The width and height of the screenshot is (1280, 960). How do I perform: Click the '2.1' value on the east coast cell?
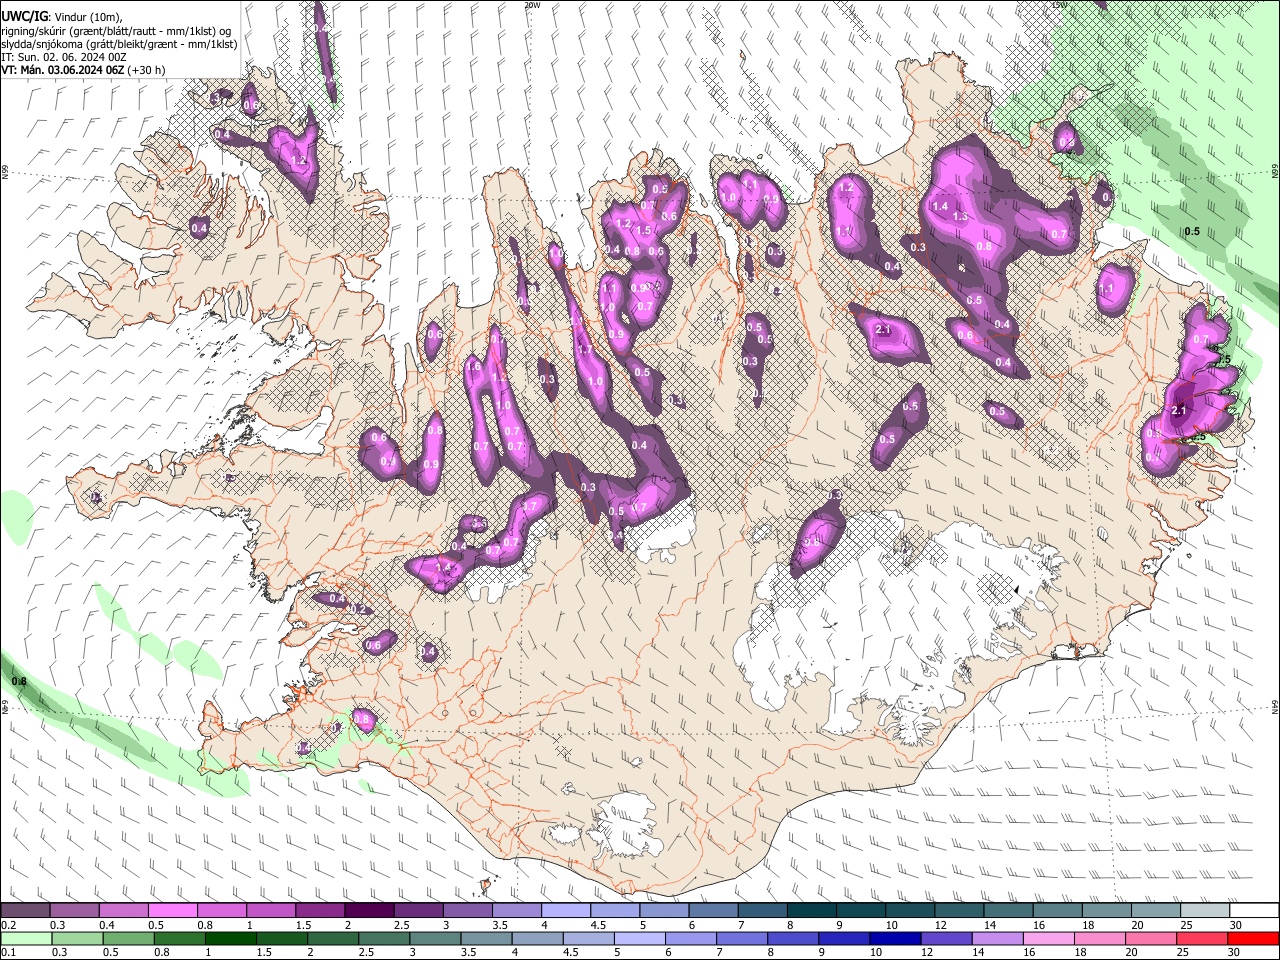coord(1179,411)
